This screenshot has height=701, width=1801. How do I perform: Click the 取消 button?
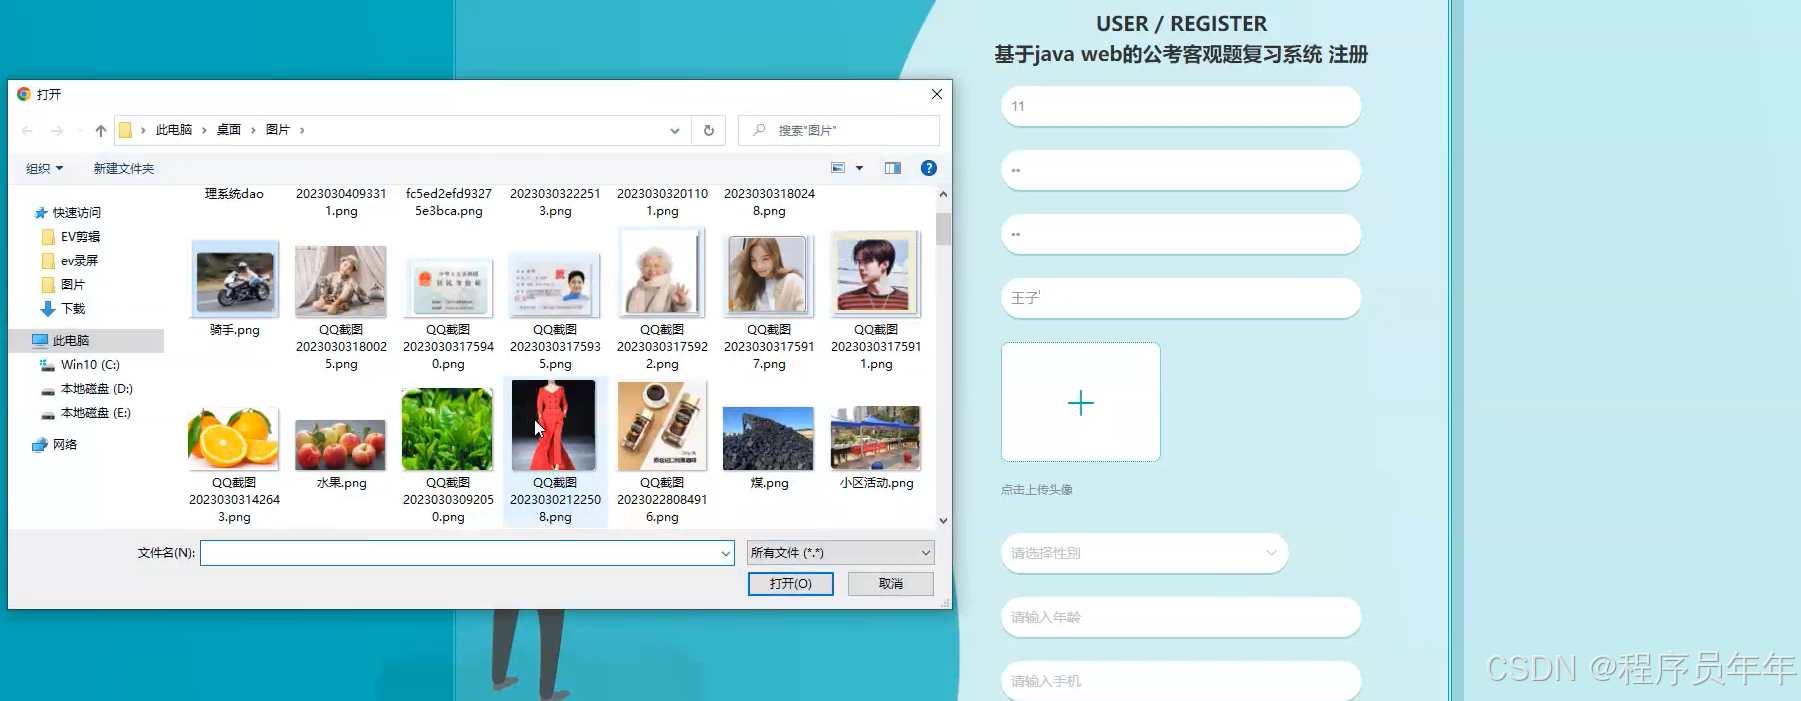pos(891,584)
